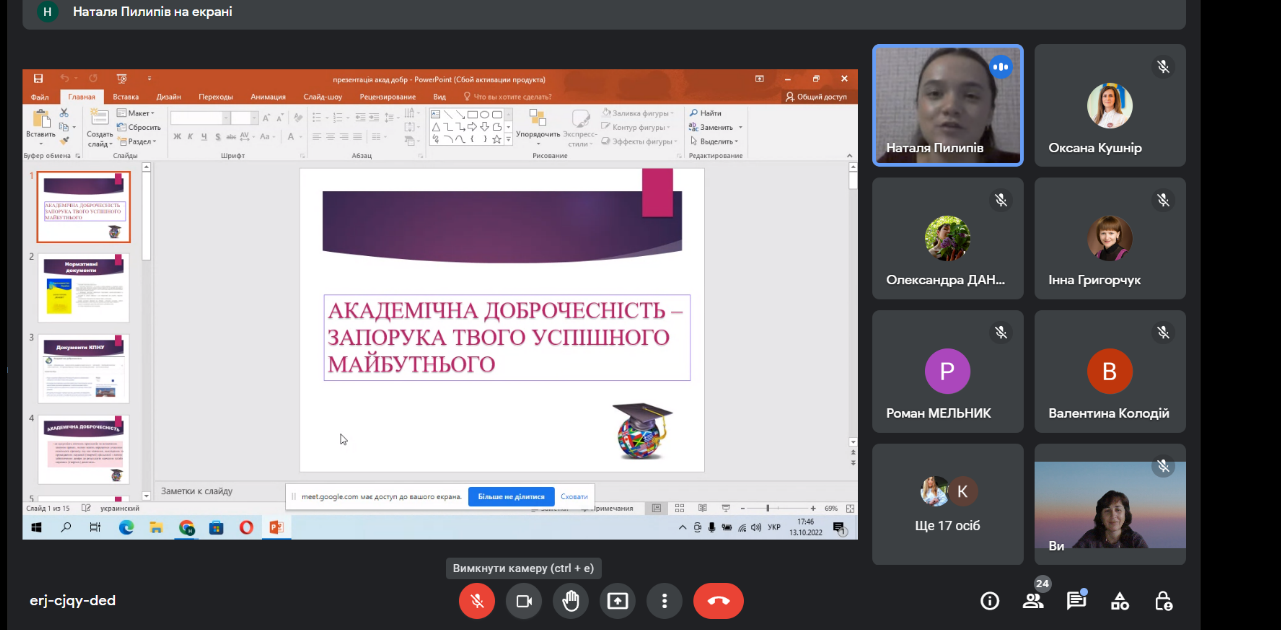
Task: Switch to the Вставка ribbon tab
Action: [126, 97]
